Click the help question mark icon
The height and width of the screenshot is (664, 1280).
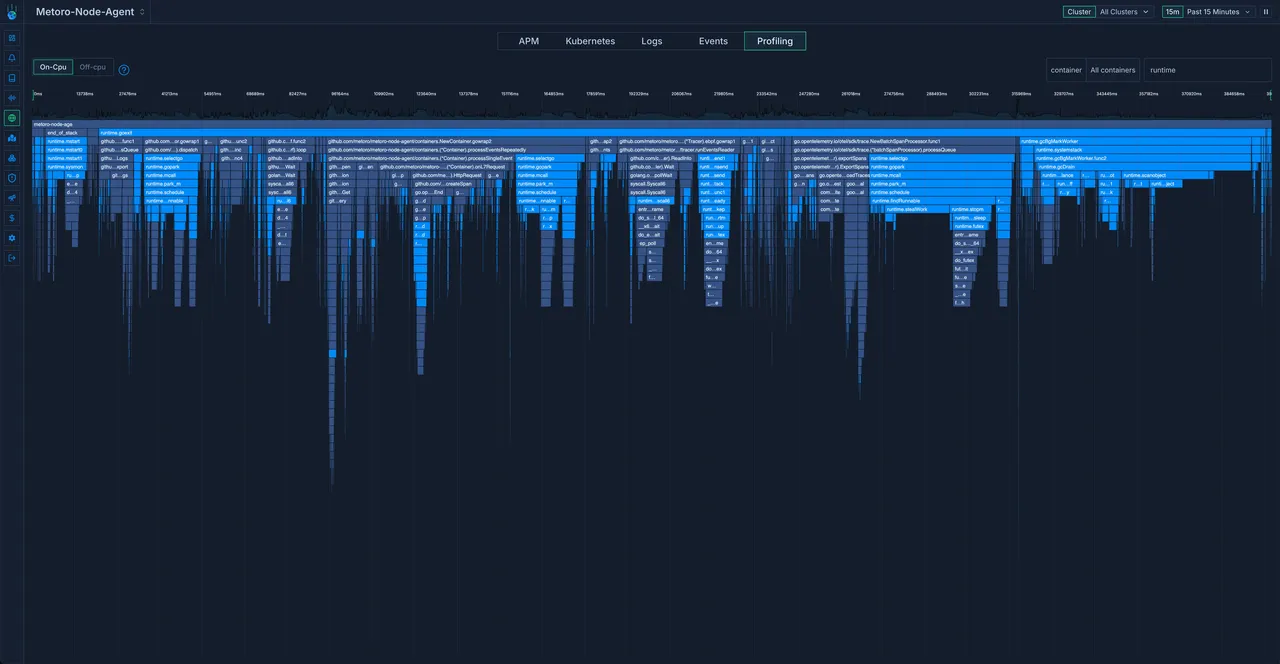pos(124,70)
